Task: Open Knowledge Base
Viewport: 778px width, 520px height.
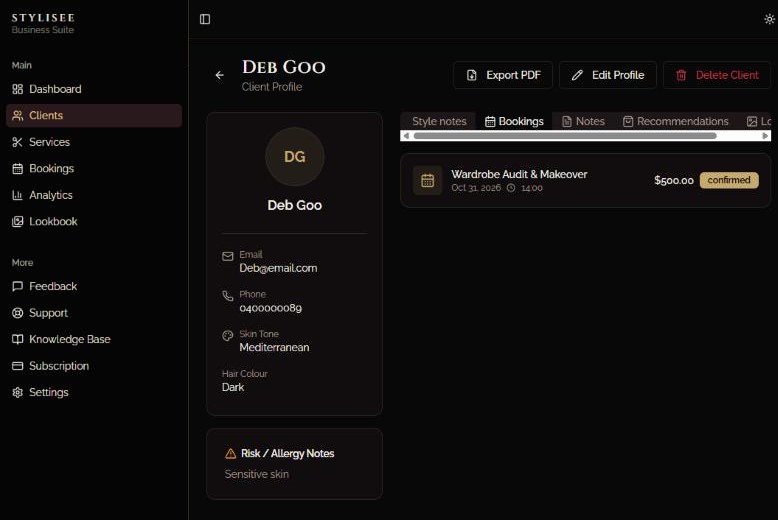Action: coord(94,339)
